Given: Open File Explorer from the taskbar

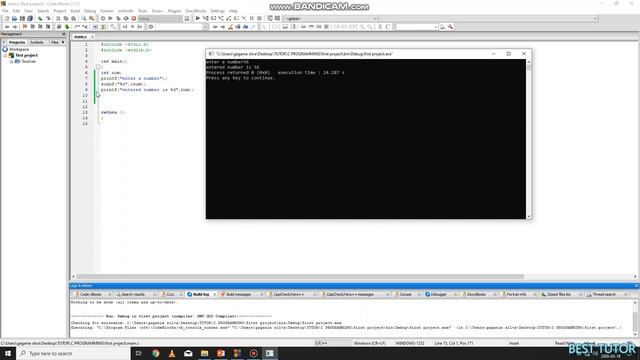Looking at the screenshot, I should coord(204,353).
